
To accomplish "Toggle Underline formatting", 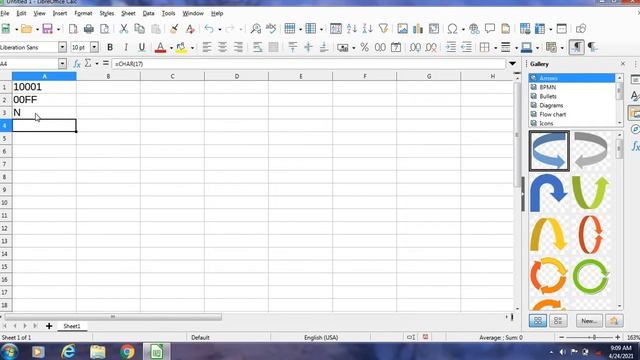I will click(x=142, y=47).
